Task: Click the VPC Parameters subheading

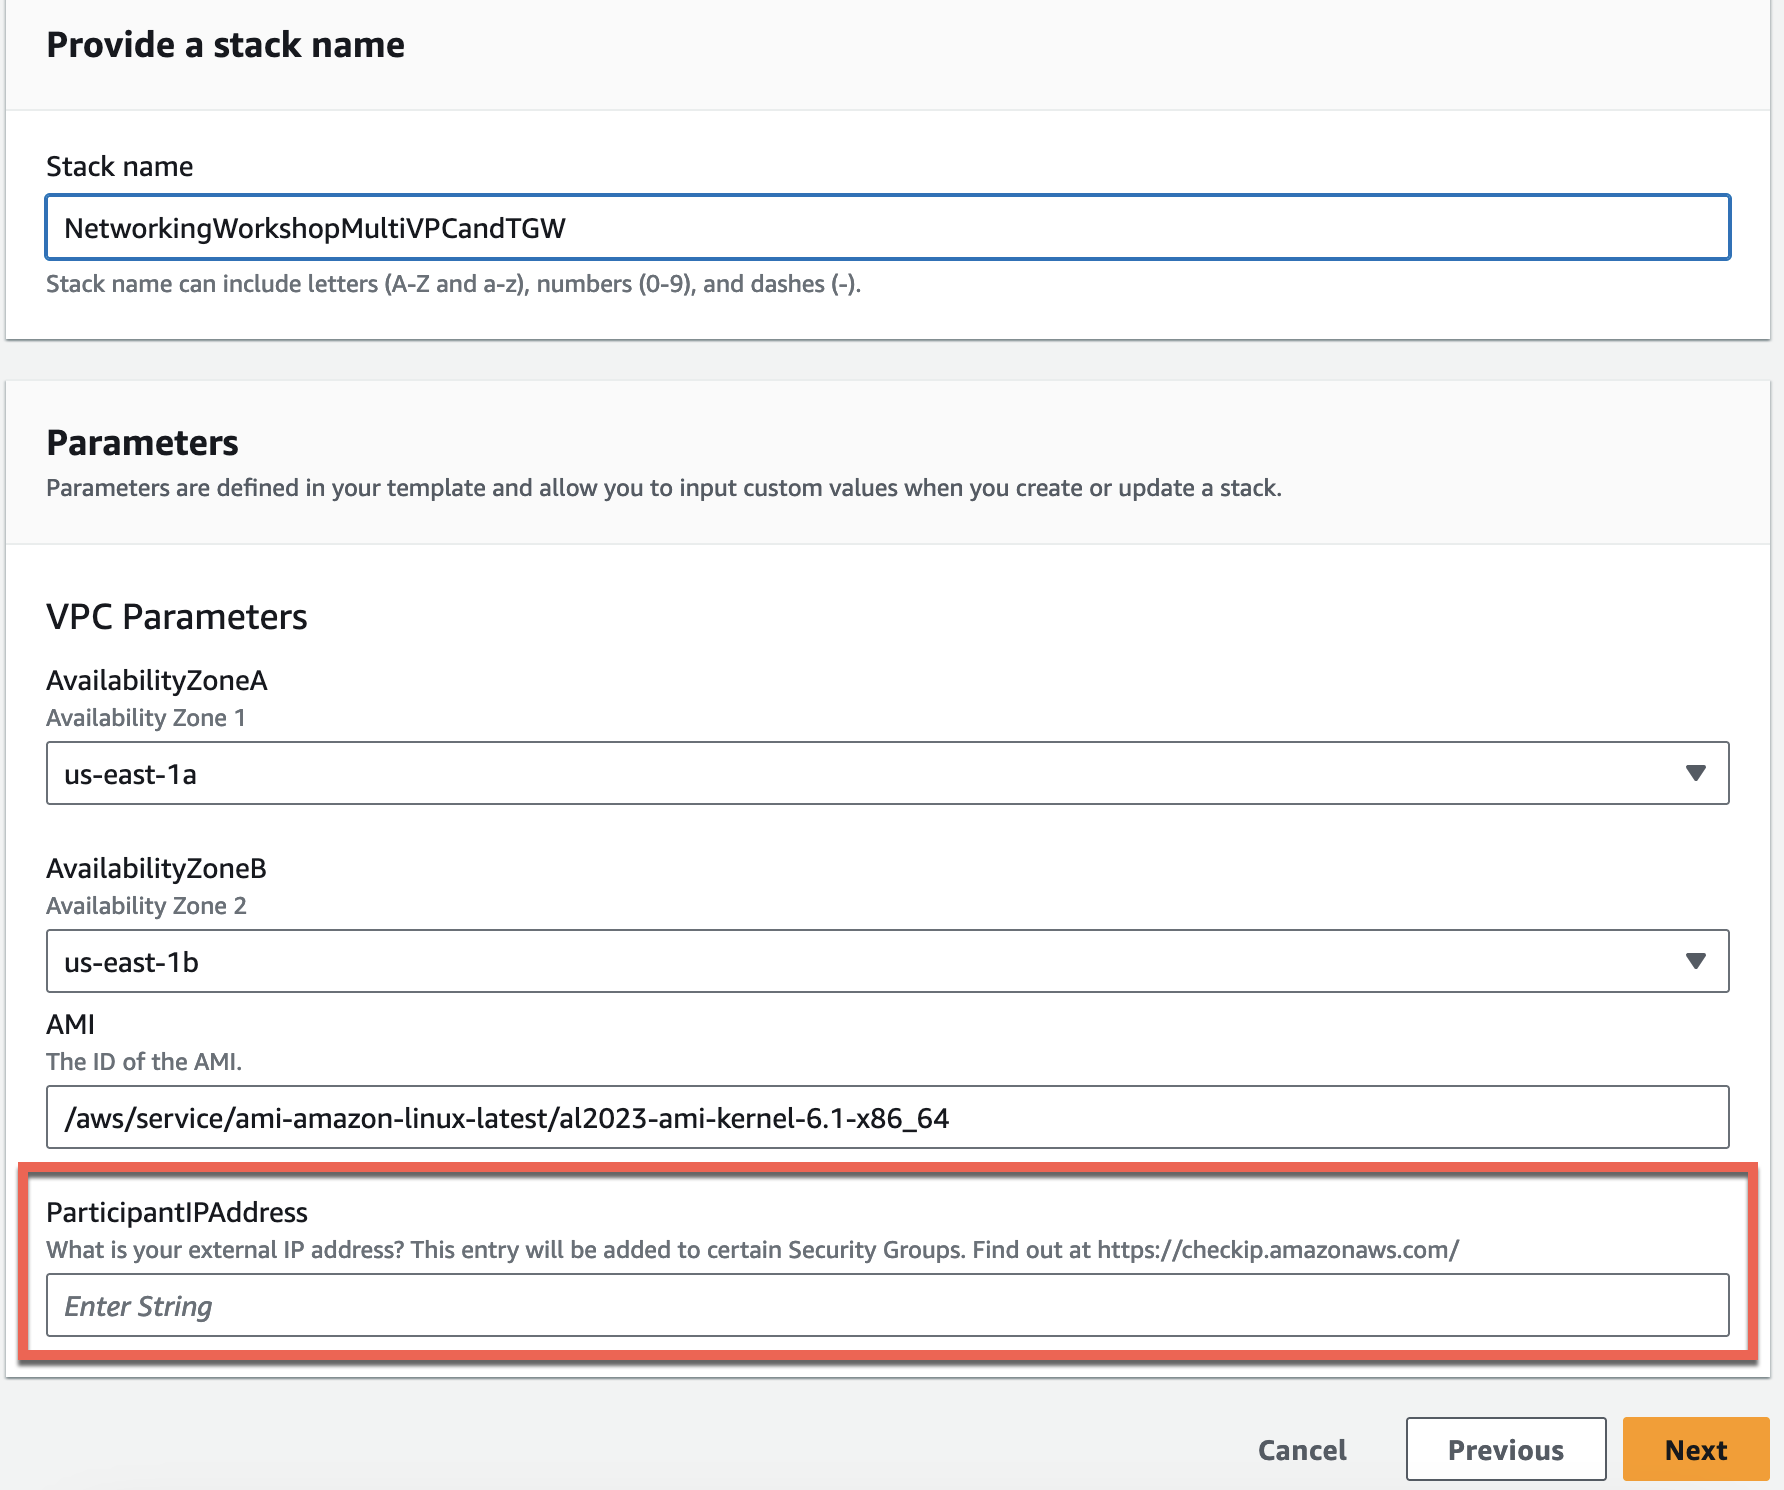Action: click(177, 617)
